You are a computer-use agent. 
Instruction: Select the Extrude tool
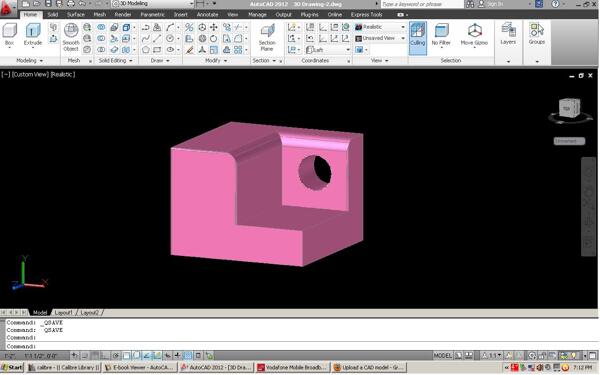coord(33,34)
